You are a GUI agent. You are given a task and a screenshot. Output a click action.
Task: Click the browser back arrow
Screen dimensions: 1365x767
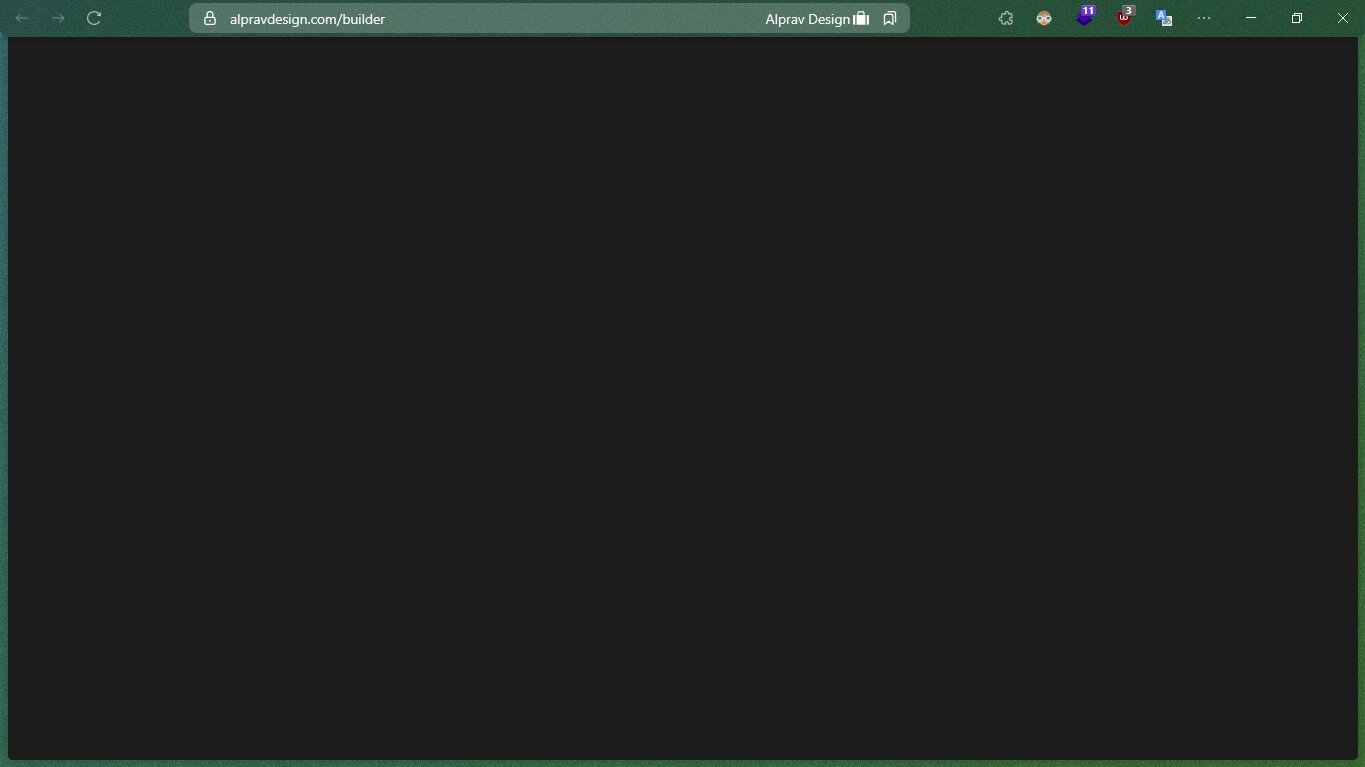22,18
